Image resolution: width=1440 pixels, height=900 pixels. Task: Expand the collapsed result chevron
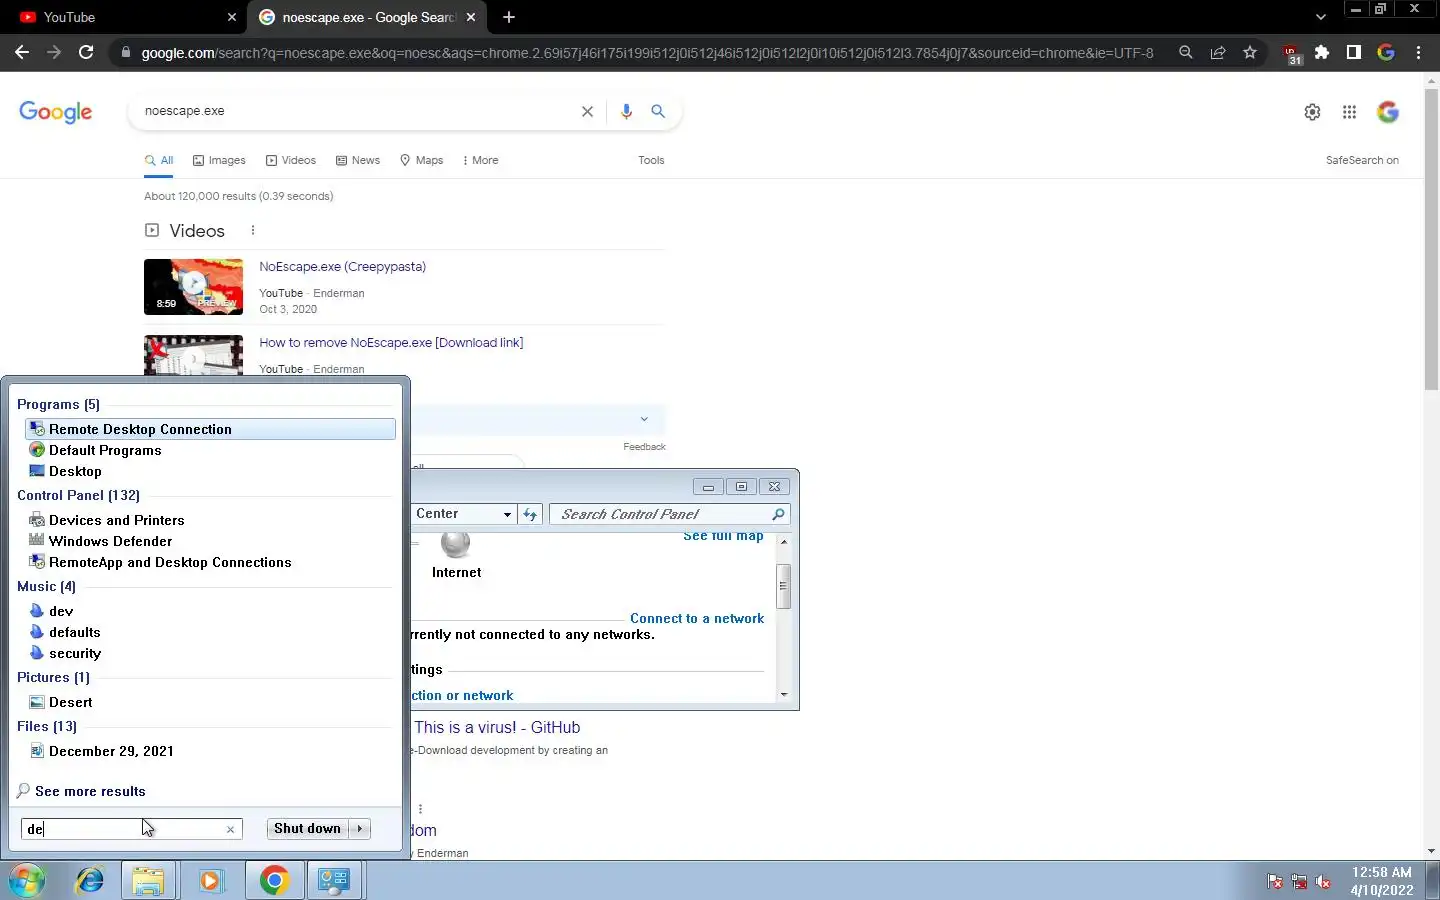(x=644, y=419)
